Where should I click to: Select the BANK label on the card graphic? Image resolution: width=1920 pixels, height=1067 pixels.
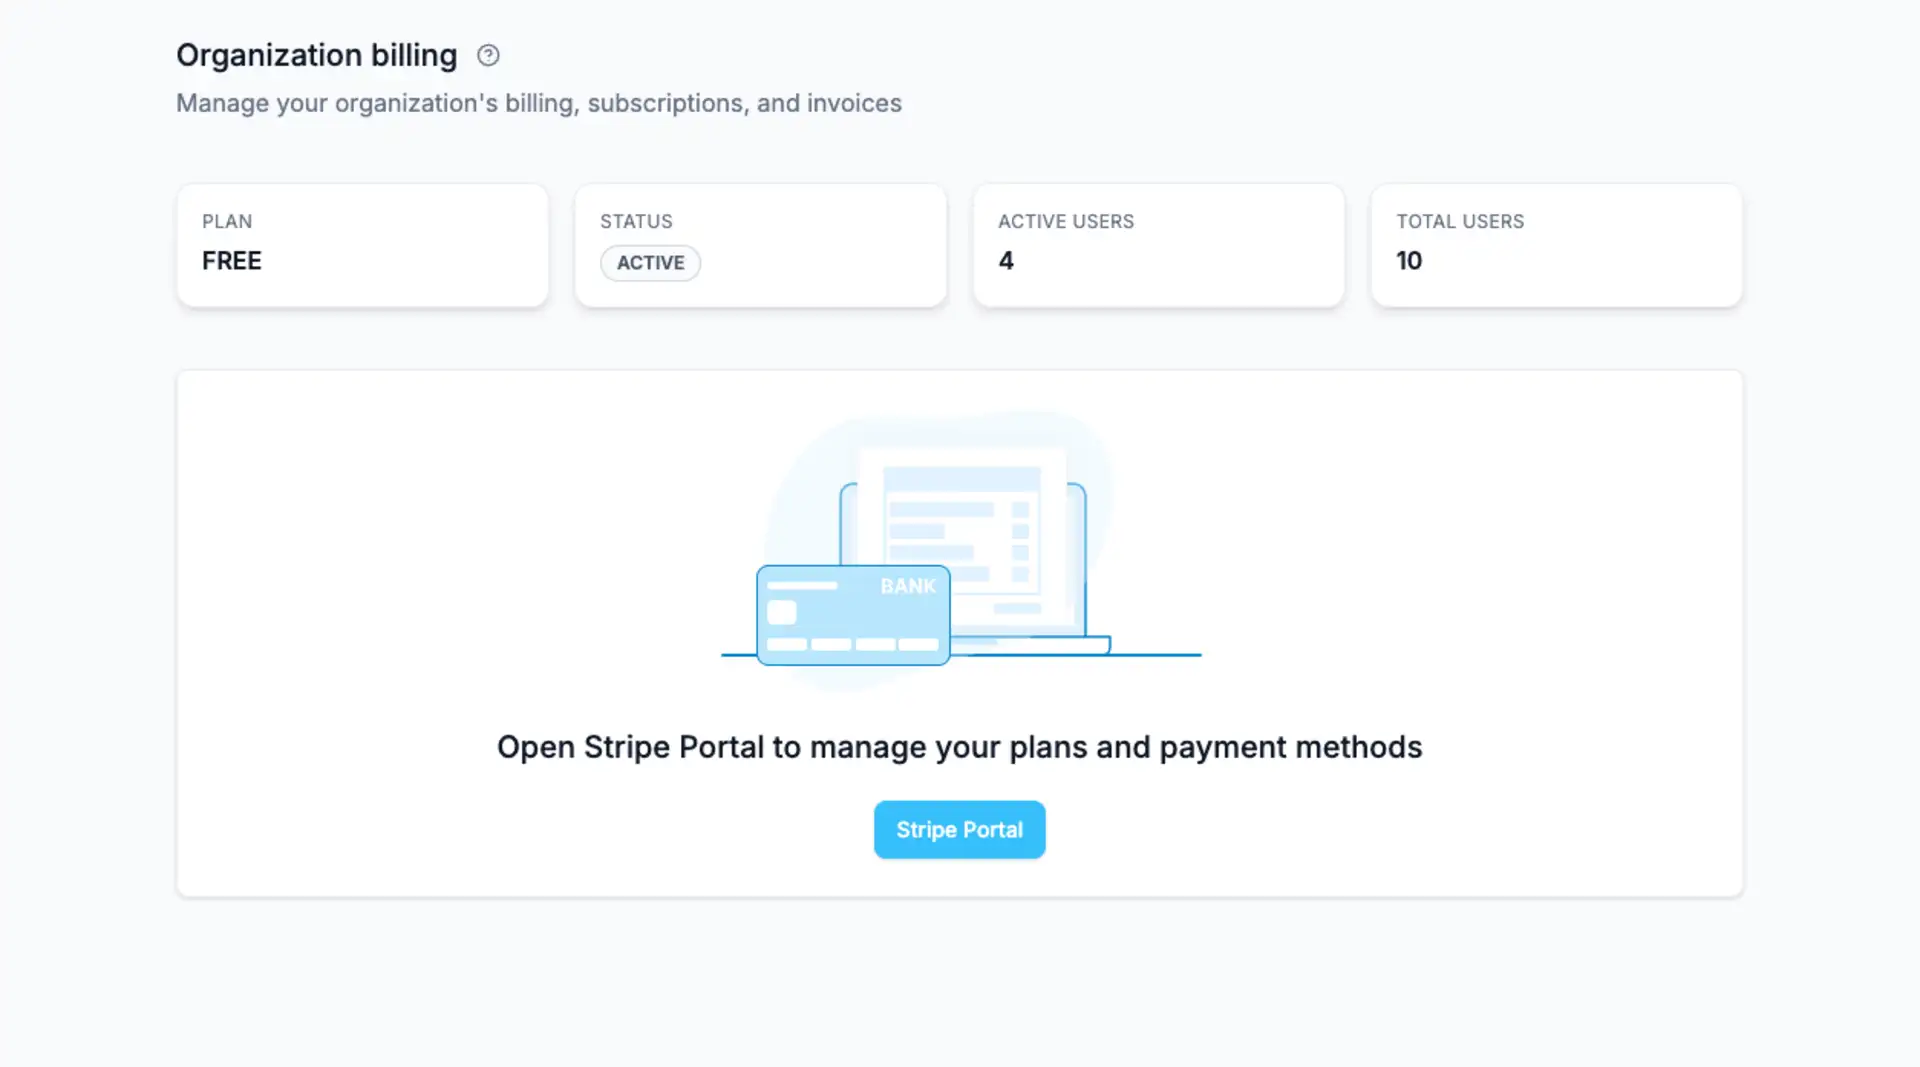(907, 587)
